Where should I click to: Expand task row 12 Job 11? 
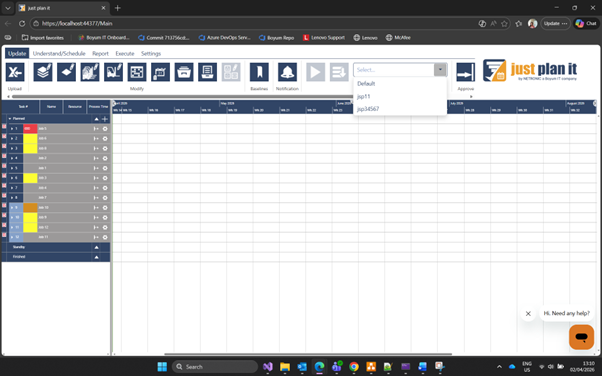click(12, 237)
